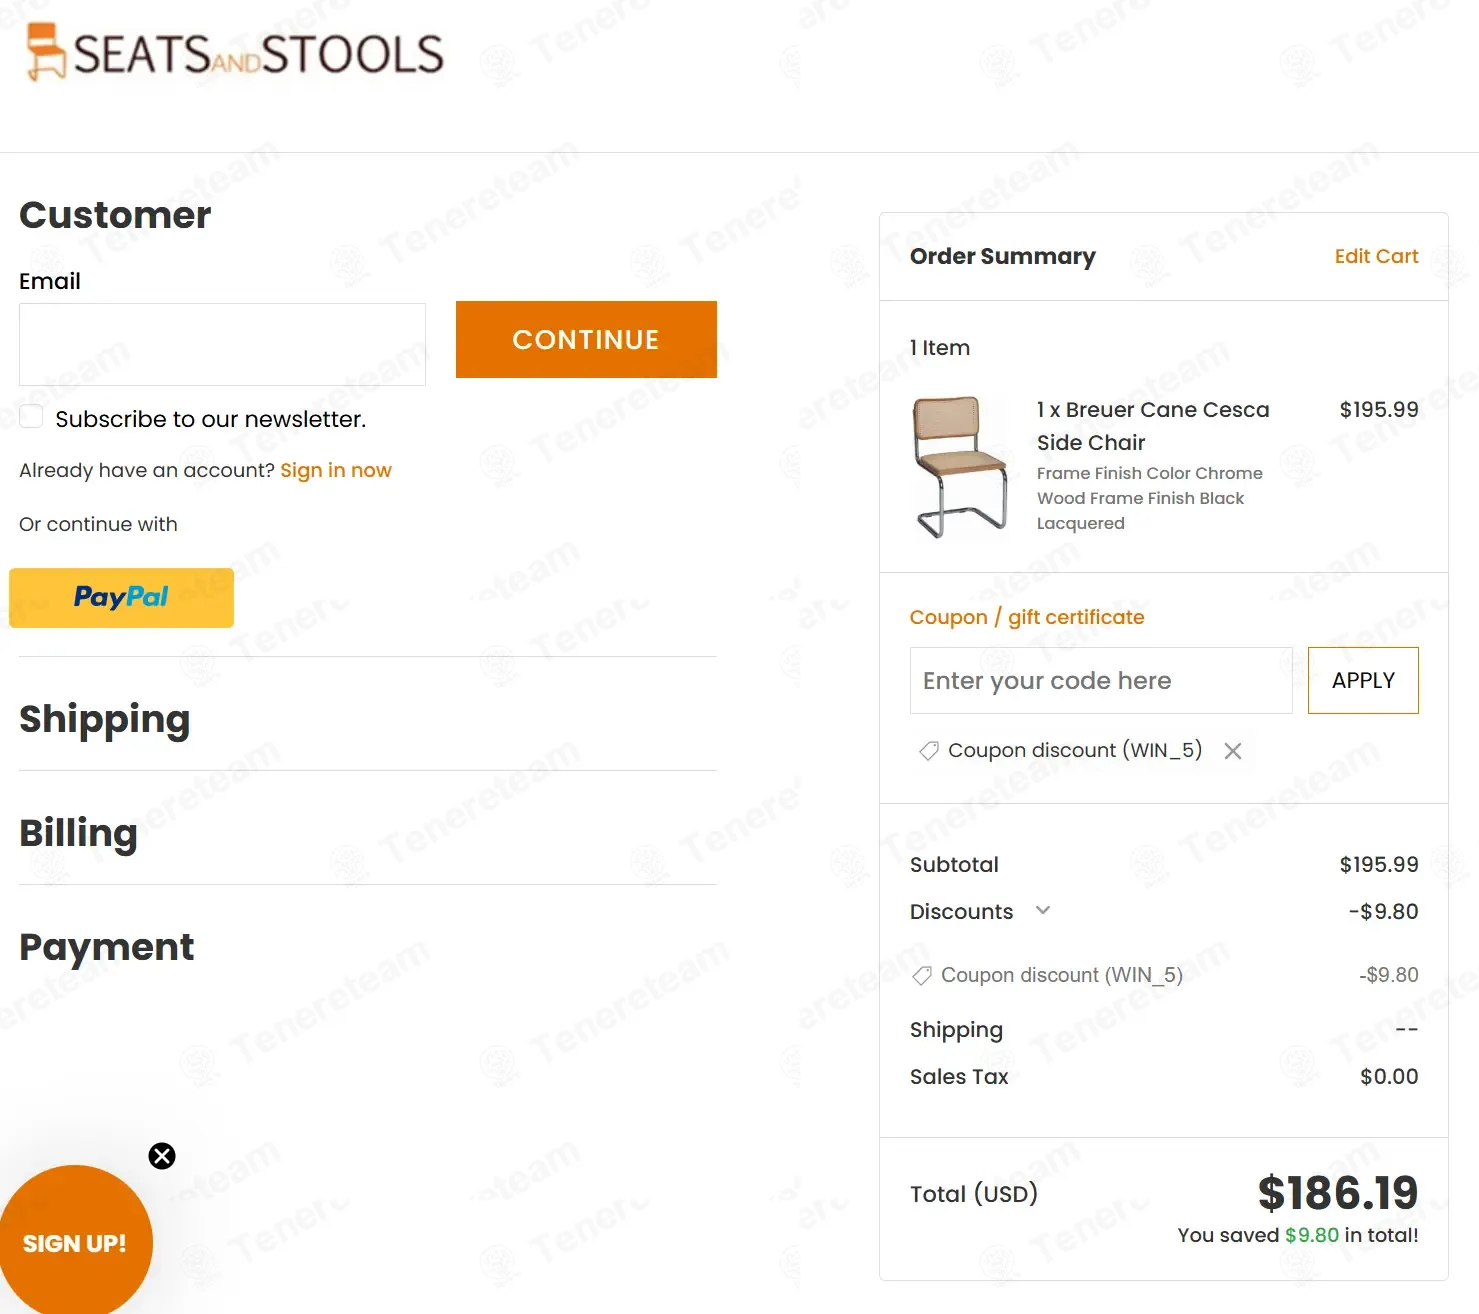Click the Enter your code here field
This screenshot has width=1479, height=1314.
point(1101,680)
